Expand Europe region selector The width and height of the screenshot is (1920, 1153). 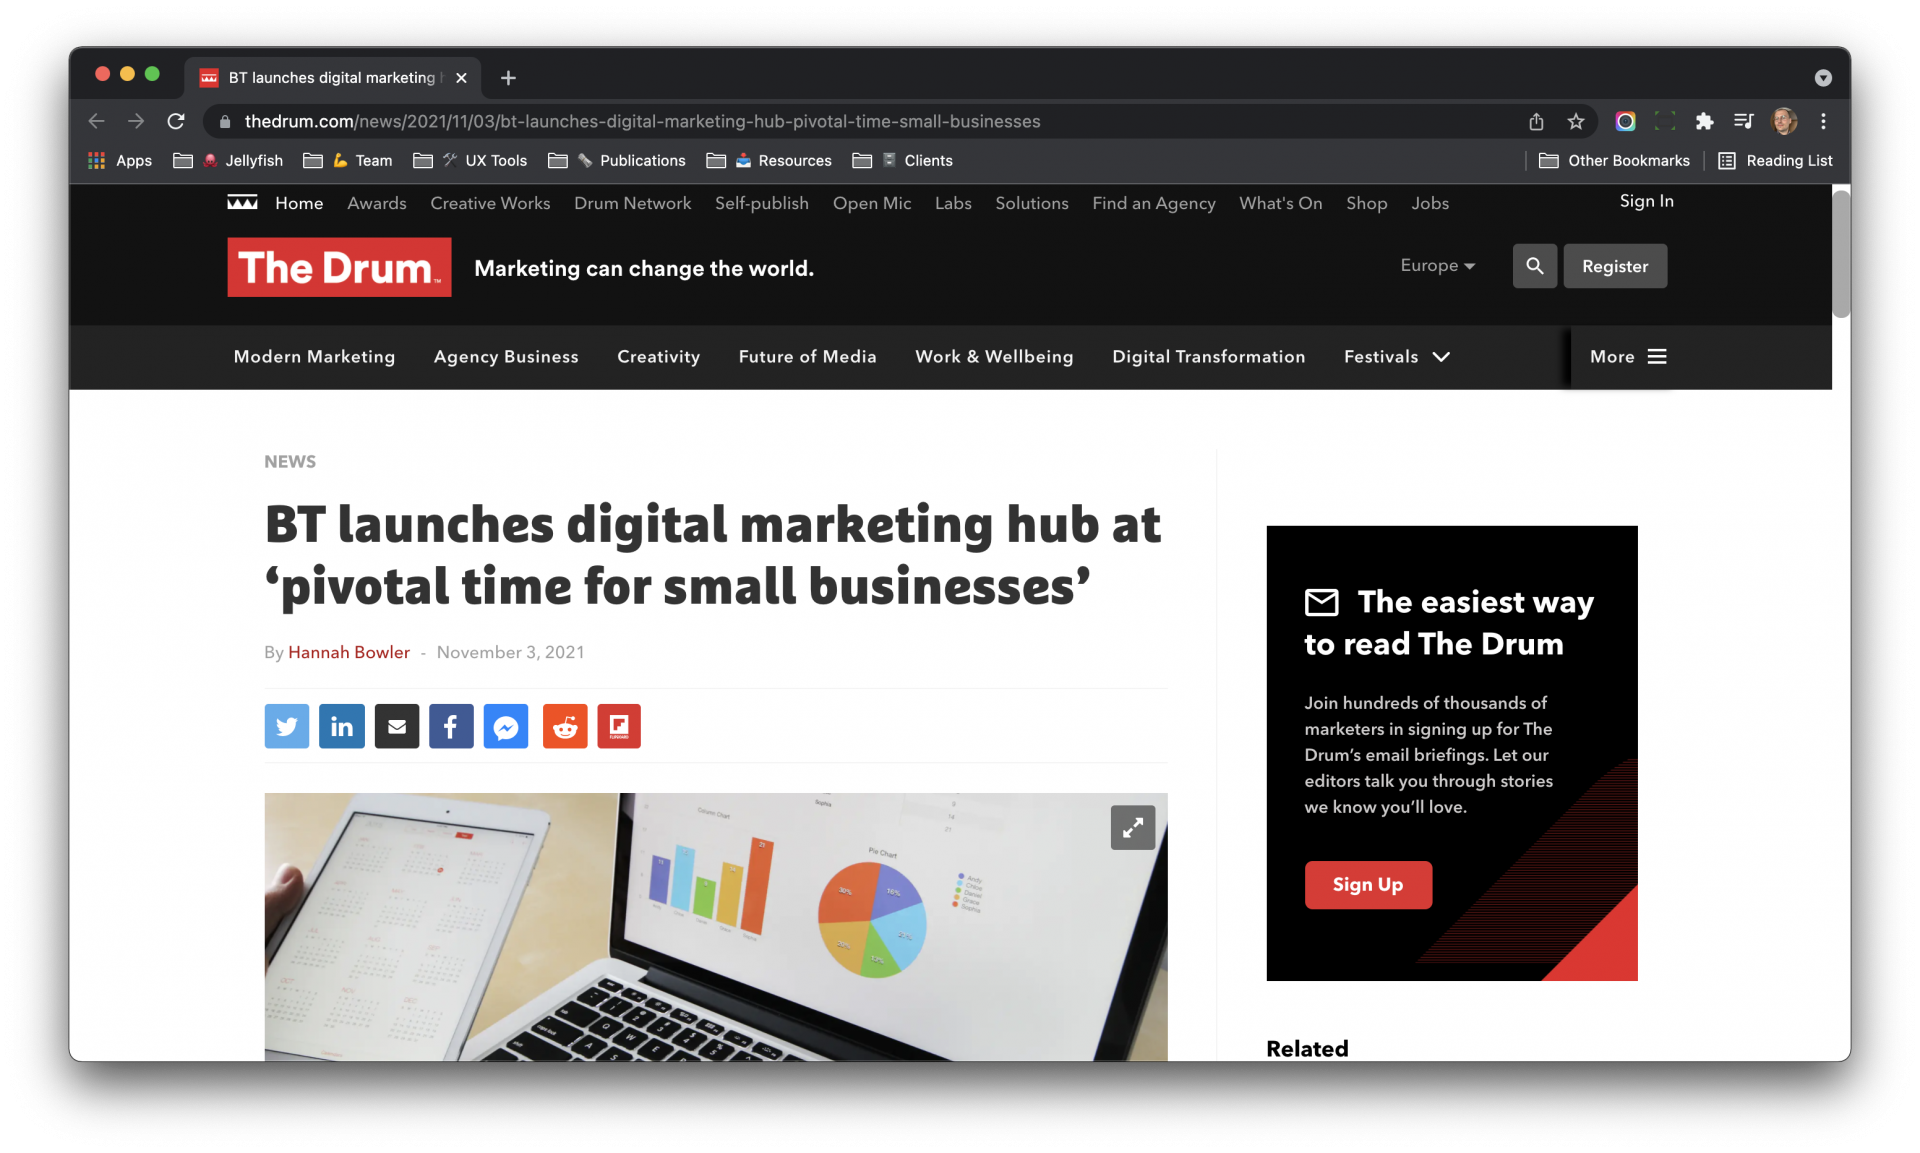(1437, 265)
